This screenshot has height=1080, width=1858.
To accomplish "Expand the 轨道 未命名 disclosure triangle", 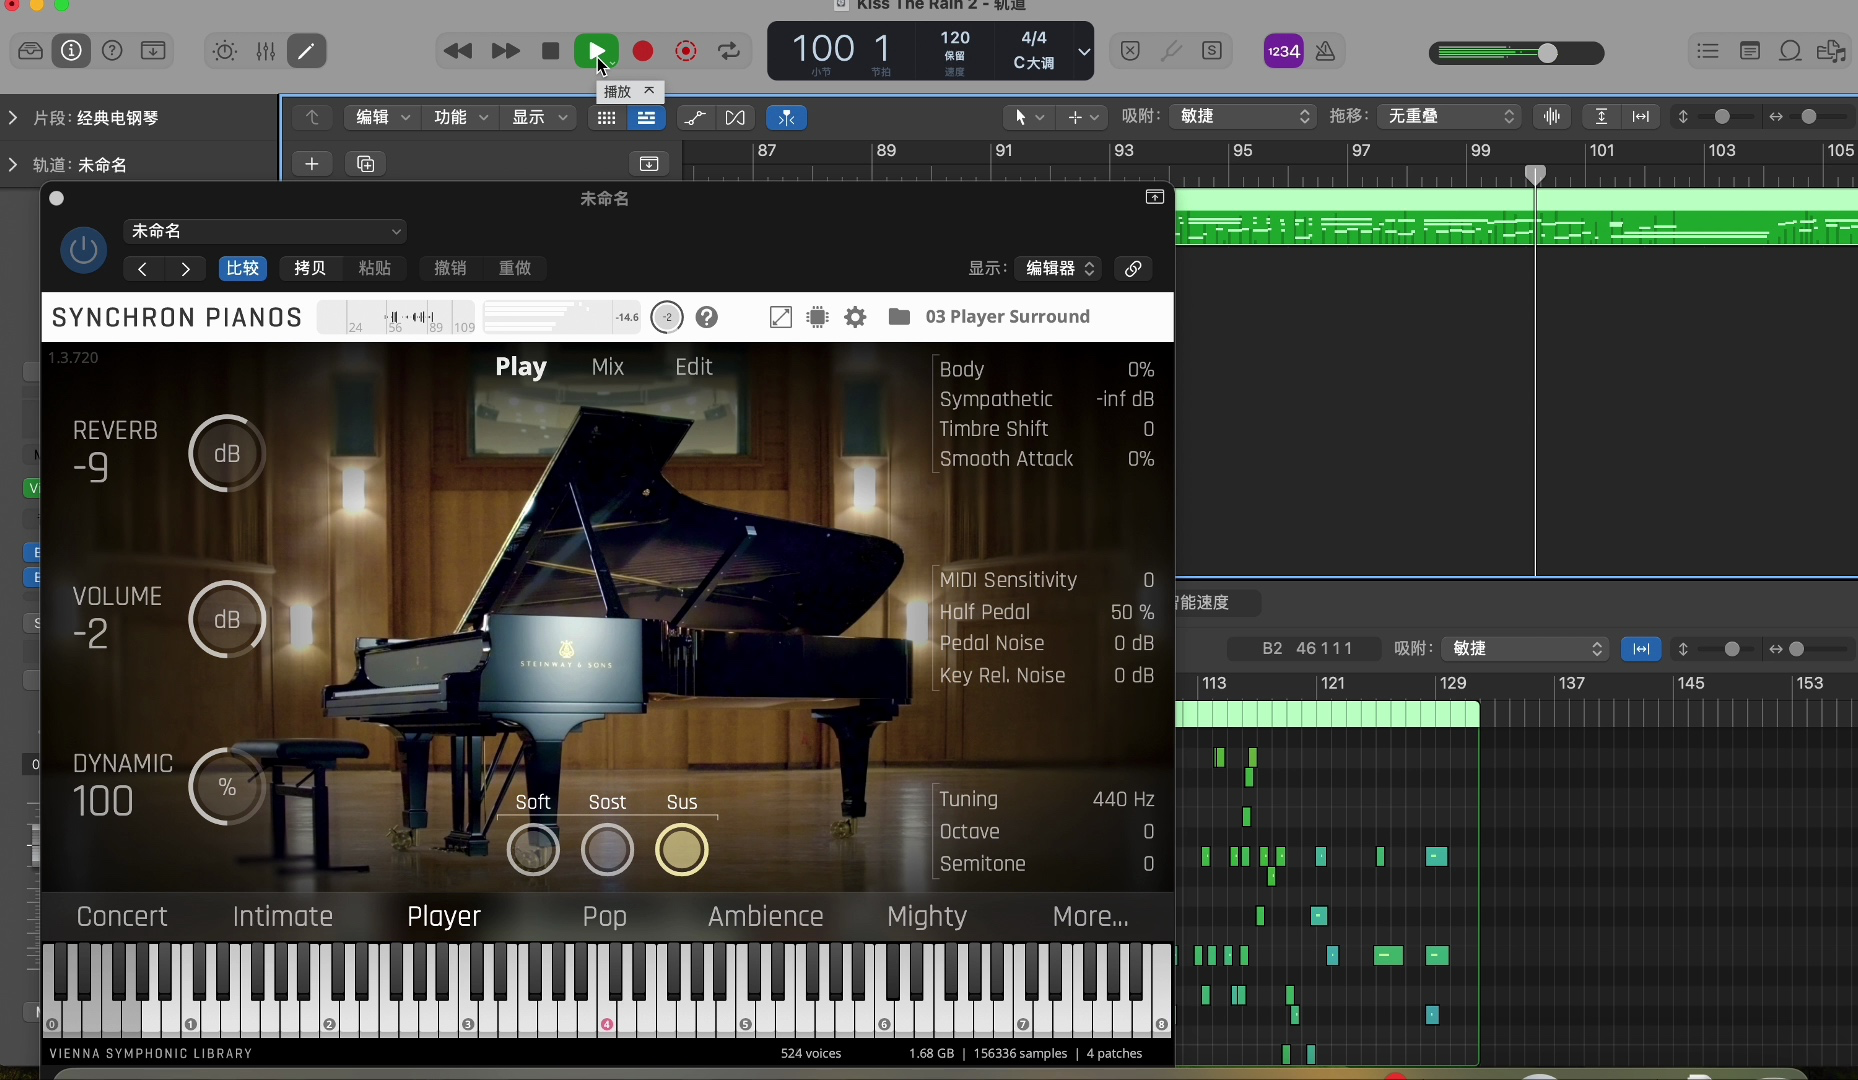I will 13,165.
